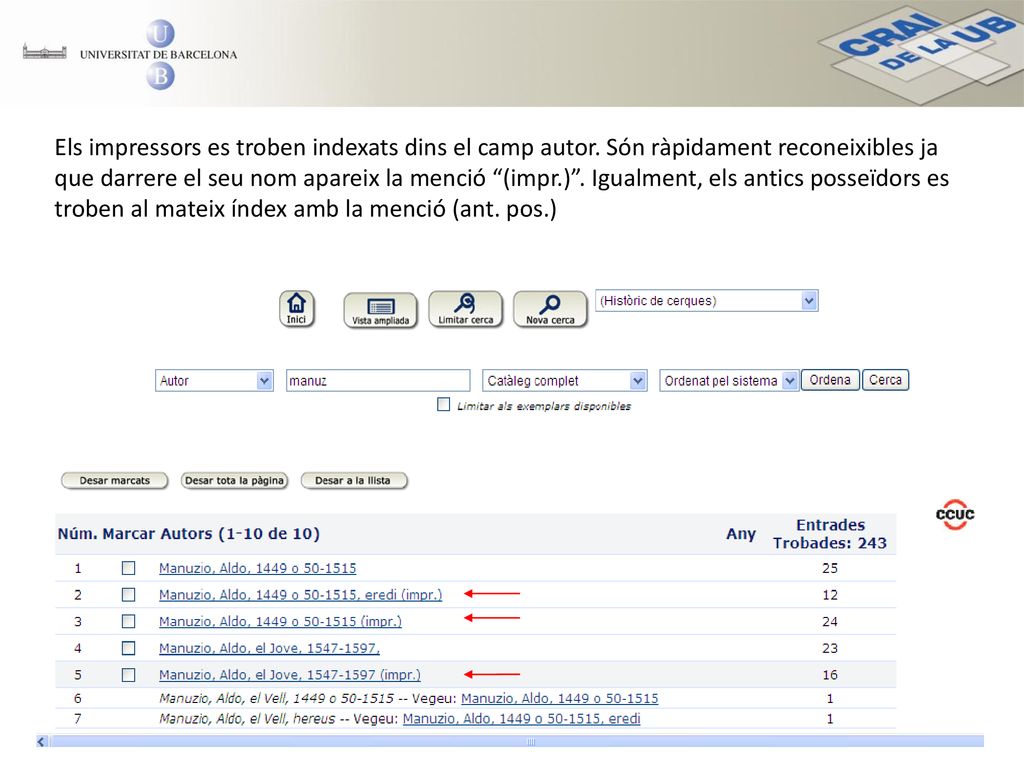The width and height of the screenshot is (1024, 768).
Task: Open the Vista ampliada view
Action: [x=380, y=310]
